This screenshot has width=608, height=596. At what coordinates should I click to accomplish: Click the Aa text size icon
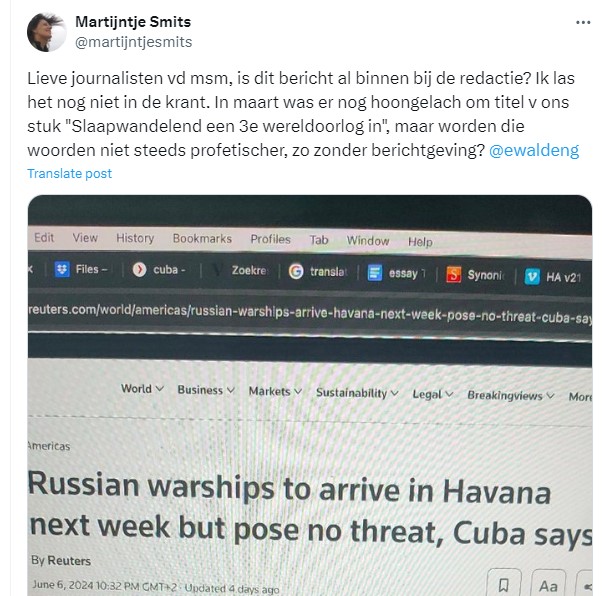pyautogui.click(x=548, y=585)
